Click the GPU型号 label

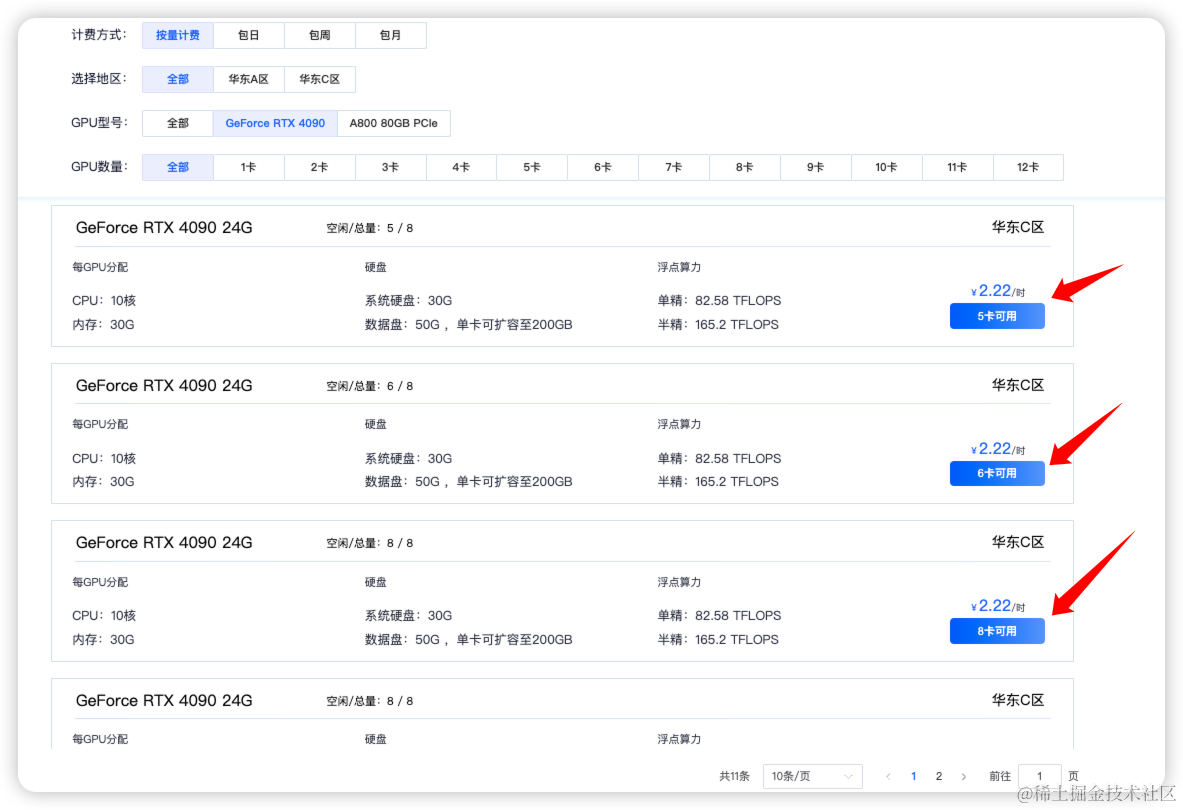tap(99, 123)
